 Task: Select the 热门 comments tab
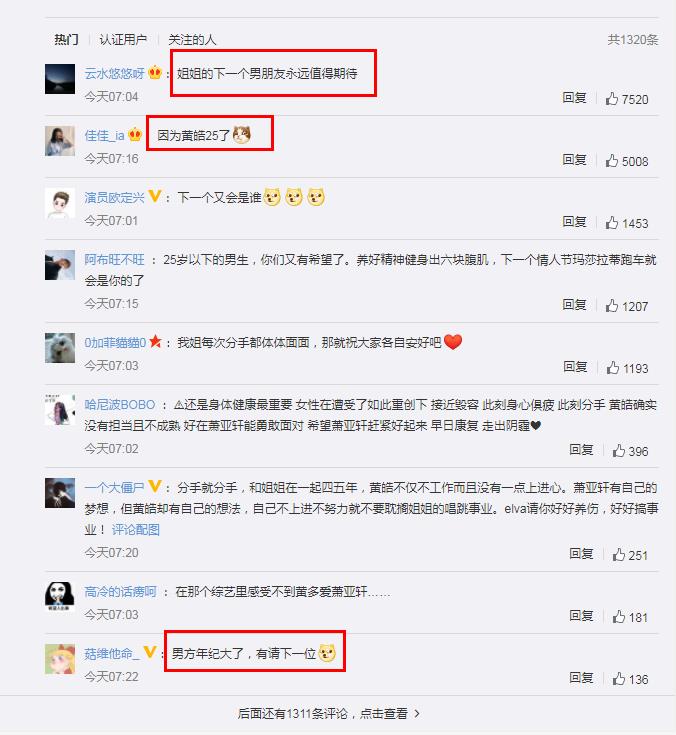[67, 39]
